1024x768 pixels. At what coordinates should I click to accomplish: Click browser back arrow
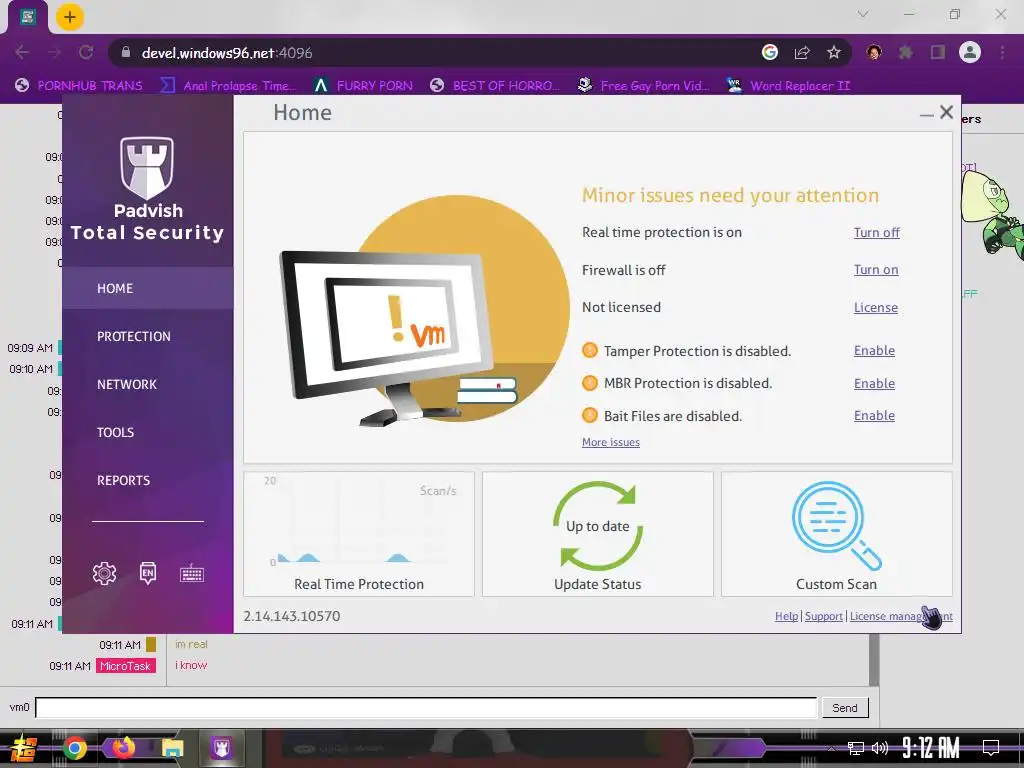(x=22, y=52)
